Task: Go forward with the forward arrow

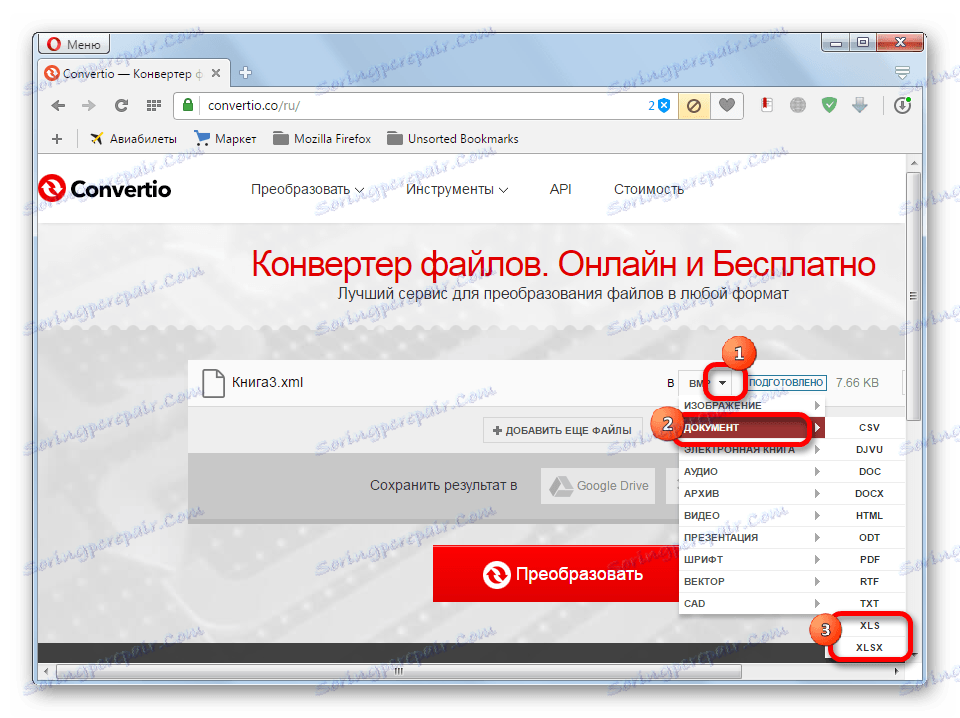Action: point(89,105)
